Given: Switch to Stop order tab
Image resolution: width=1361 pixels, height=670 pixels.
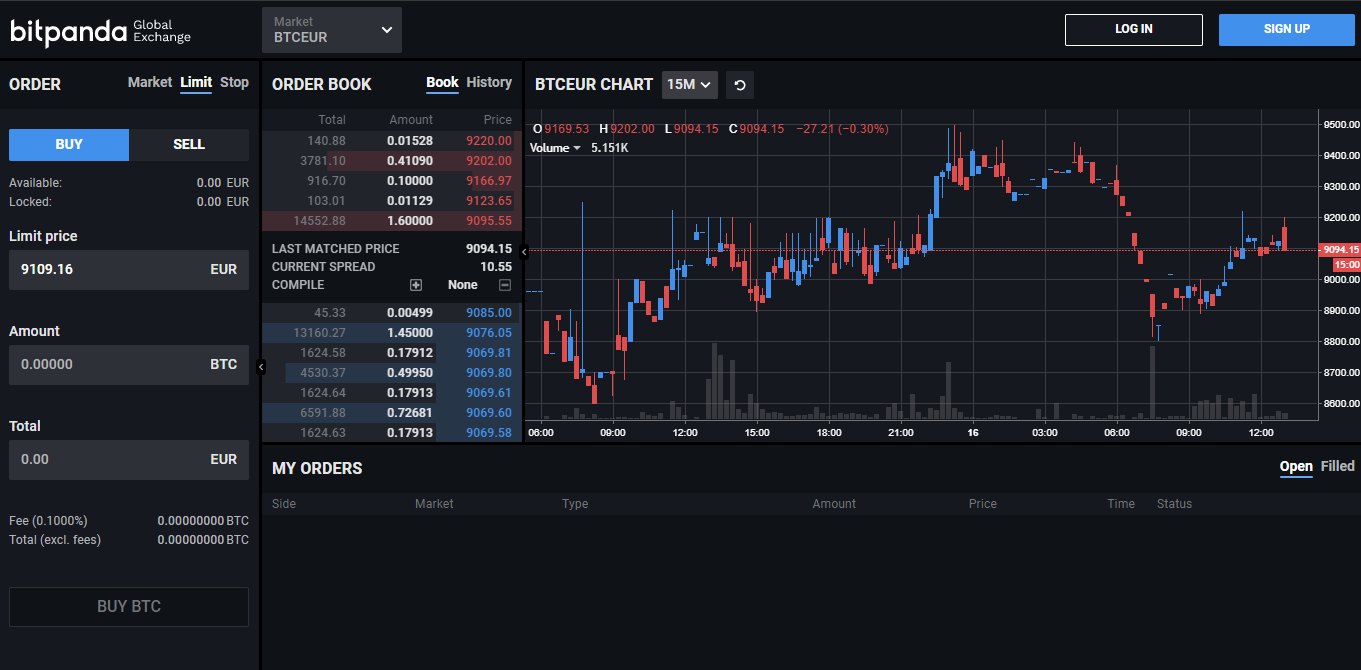Looking at the screenshot, I should coord(234,83).
